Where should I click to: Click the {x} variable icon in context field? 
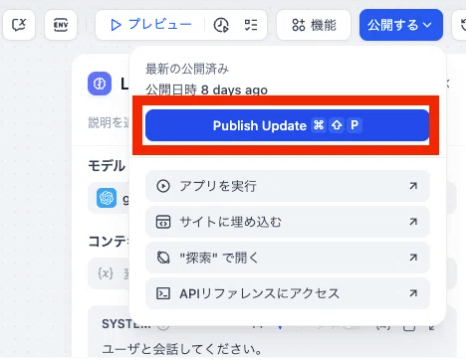[x=105, y=274]
